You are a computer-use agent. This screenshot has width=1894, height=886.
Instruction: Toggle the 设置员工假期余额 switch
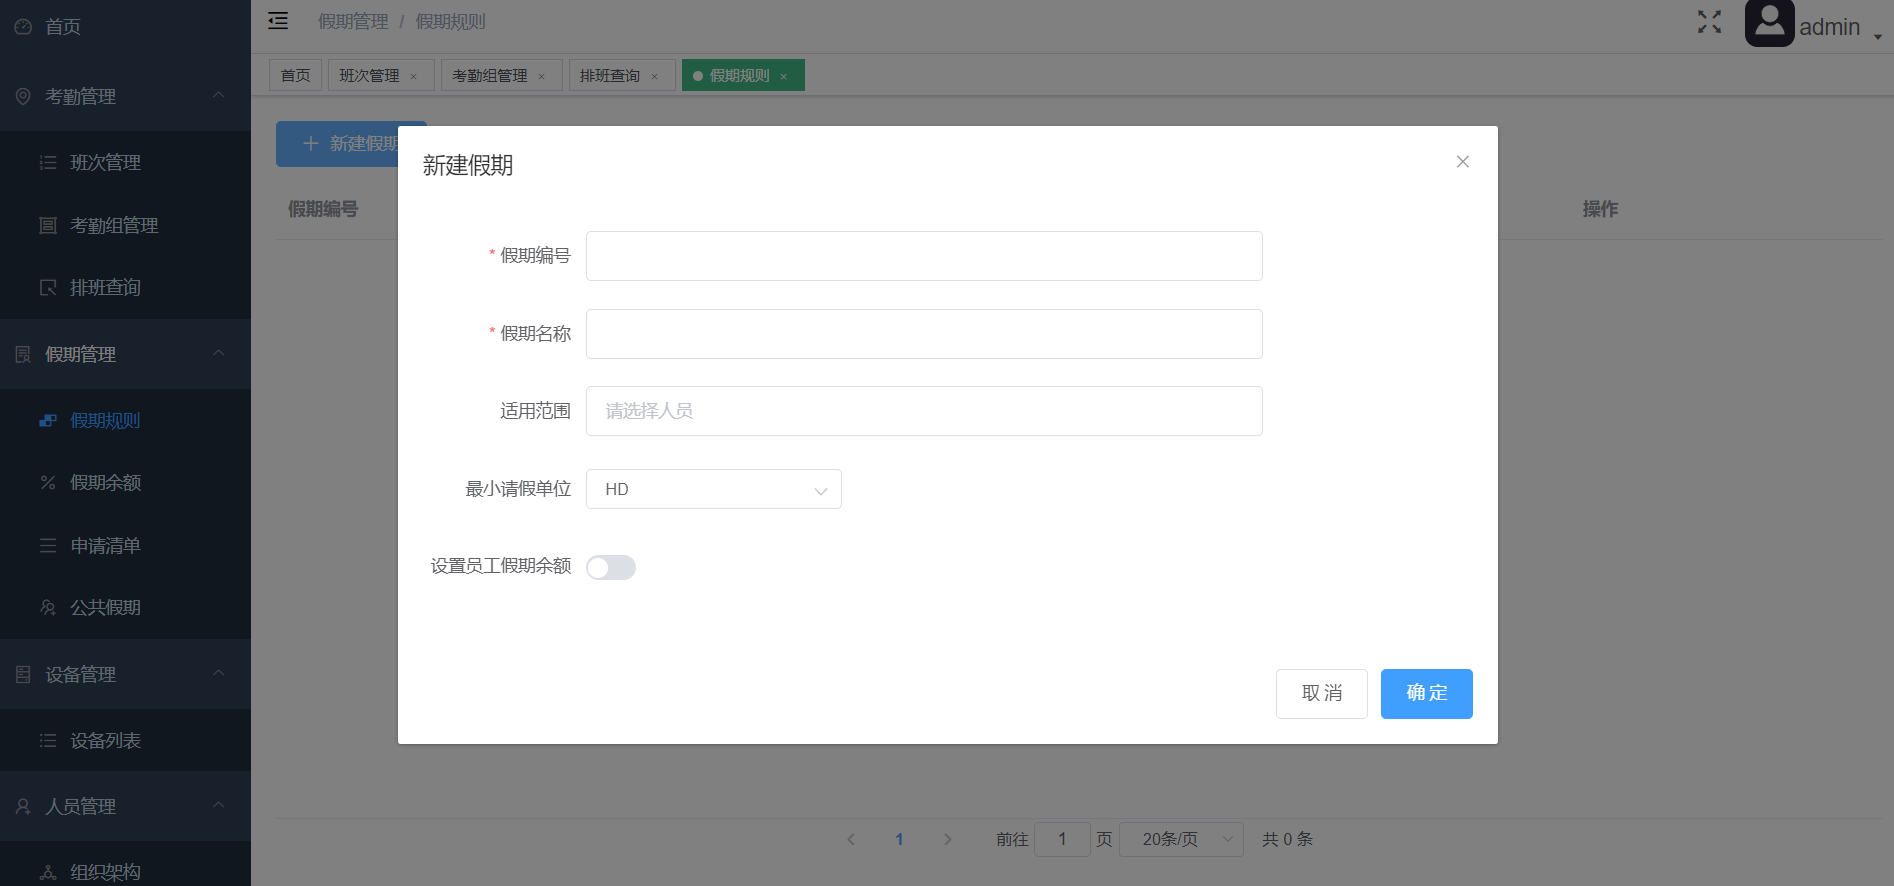pyautogui.click(x=611, y=568)
